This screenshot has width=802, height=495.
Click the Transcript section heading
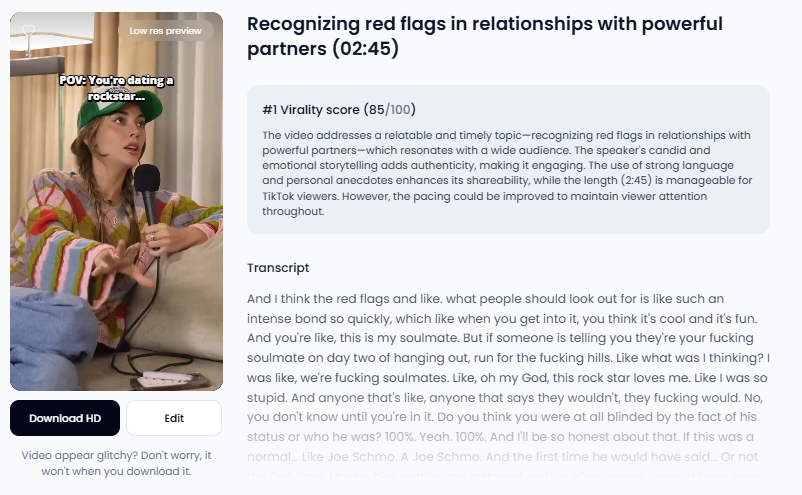278,268
